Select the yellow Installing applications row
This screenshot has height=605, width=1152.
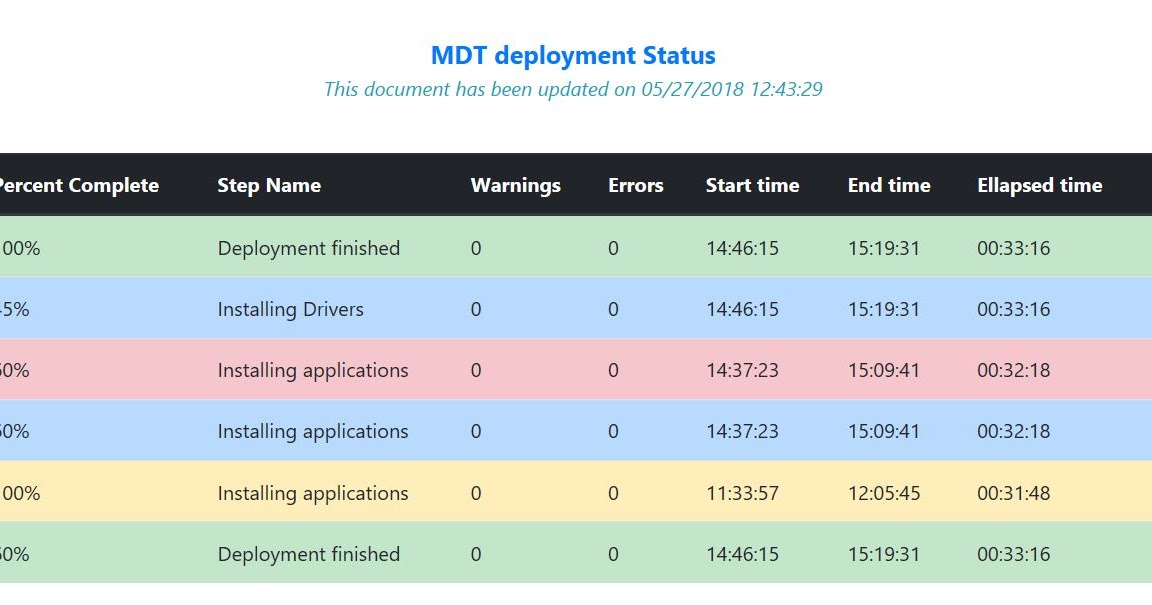coord(312,492)
